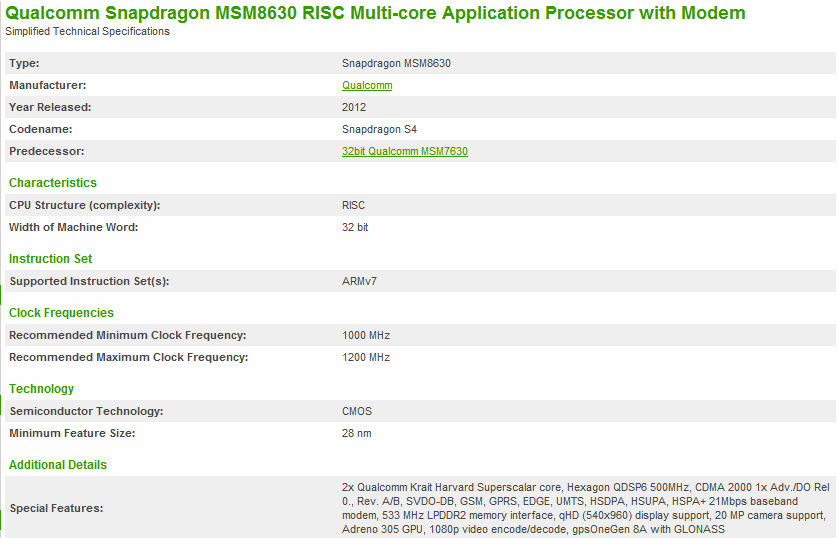
Task: Click the Special Features description paragraph
Action: tap(586, 508)
